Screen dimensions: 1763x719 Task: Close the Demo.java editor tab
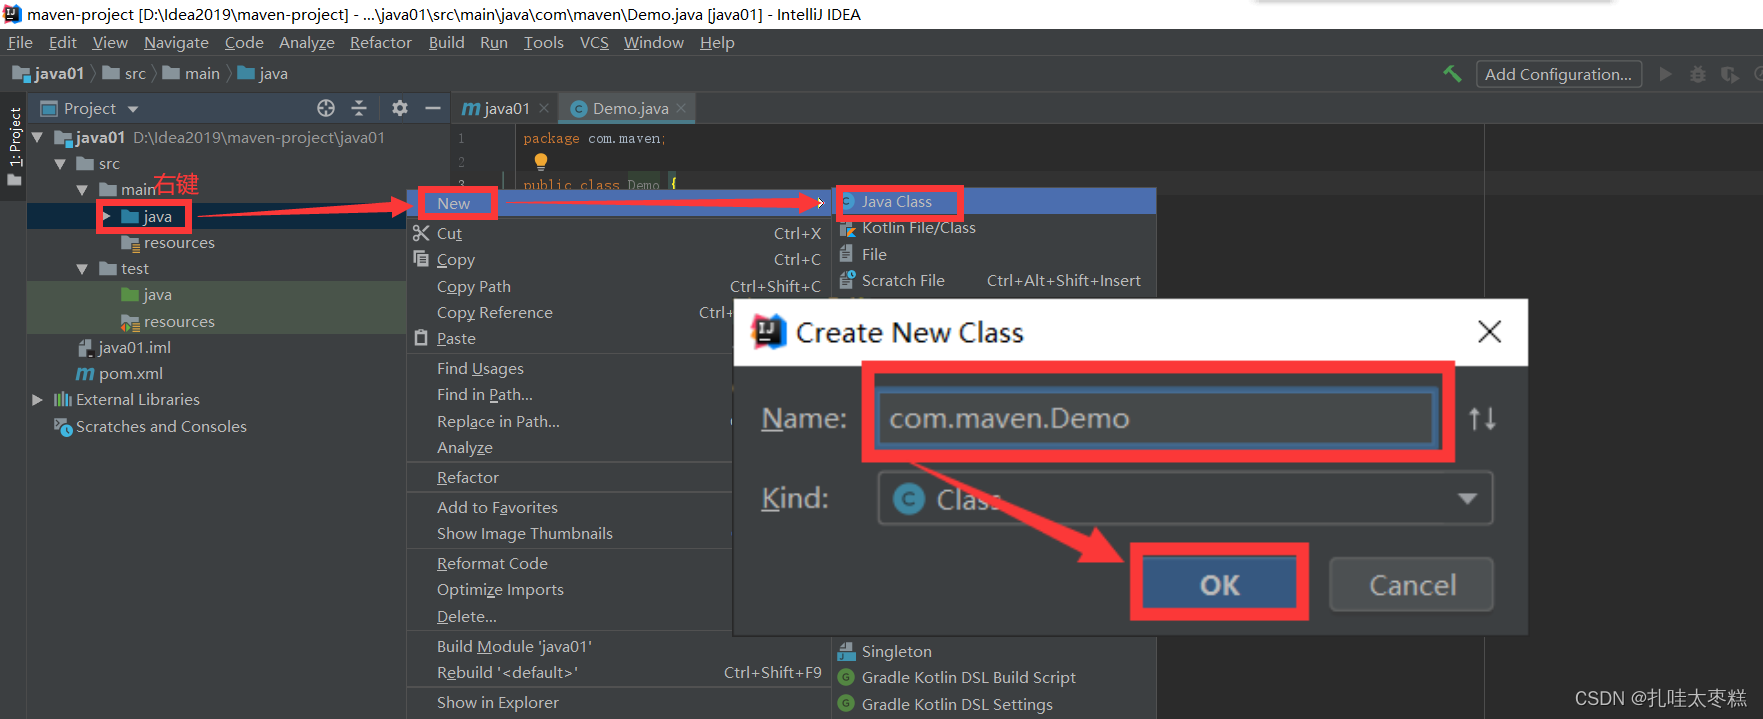pos(681,108)
